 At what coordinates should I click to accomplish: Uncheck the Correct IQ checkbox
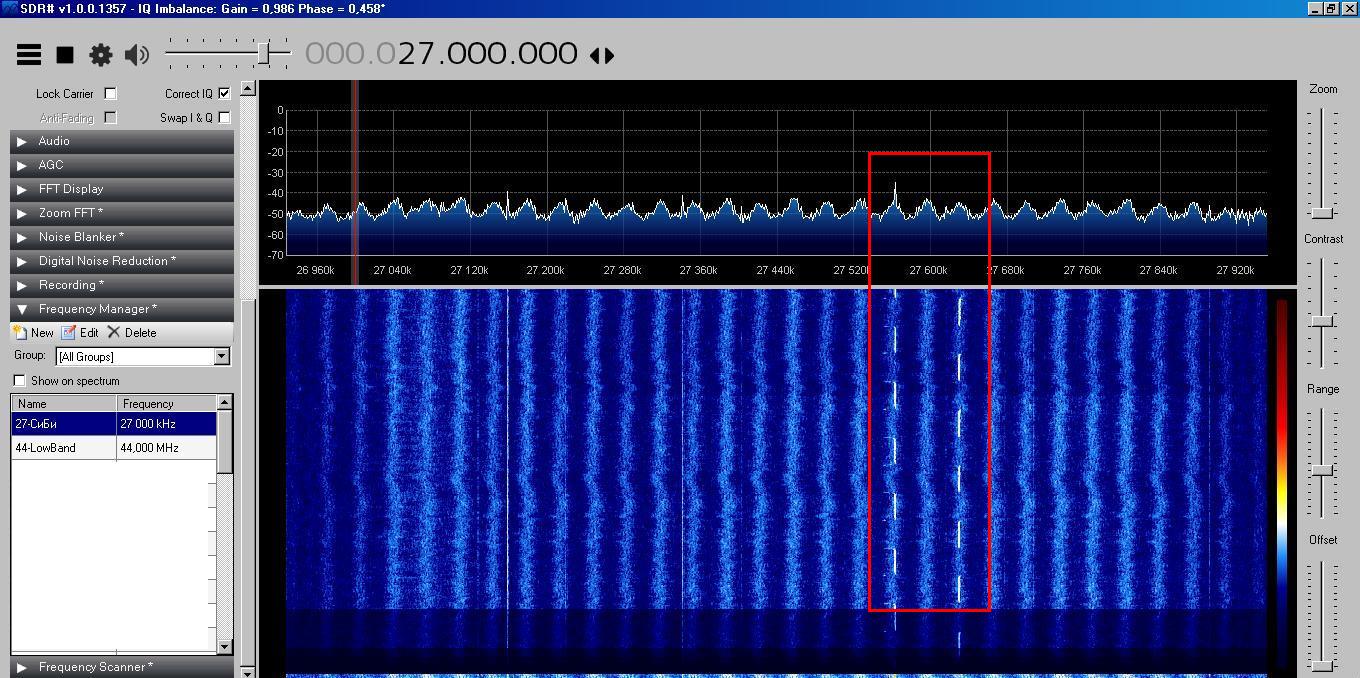[224, 93]
